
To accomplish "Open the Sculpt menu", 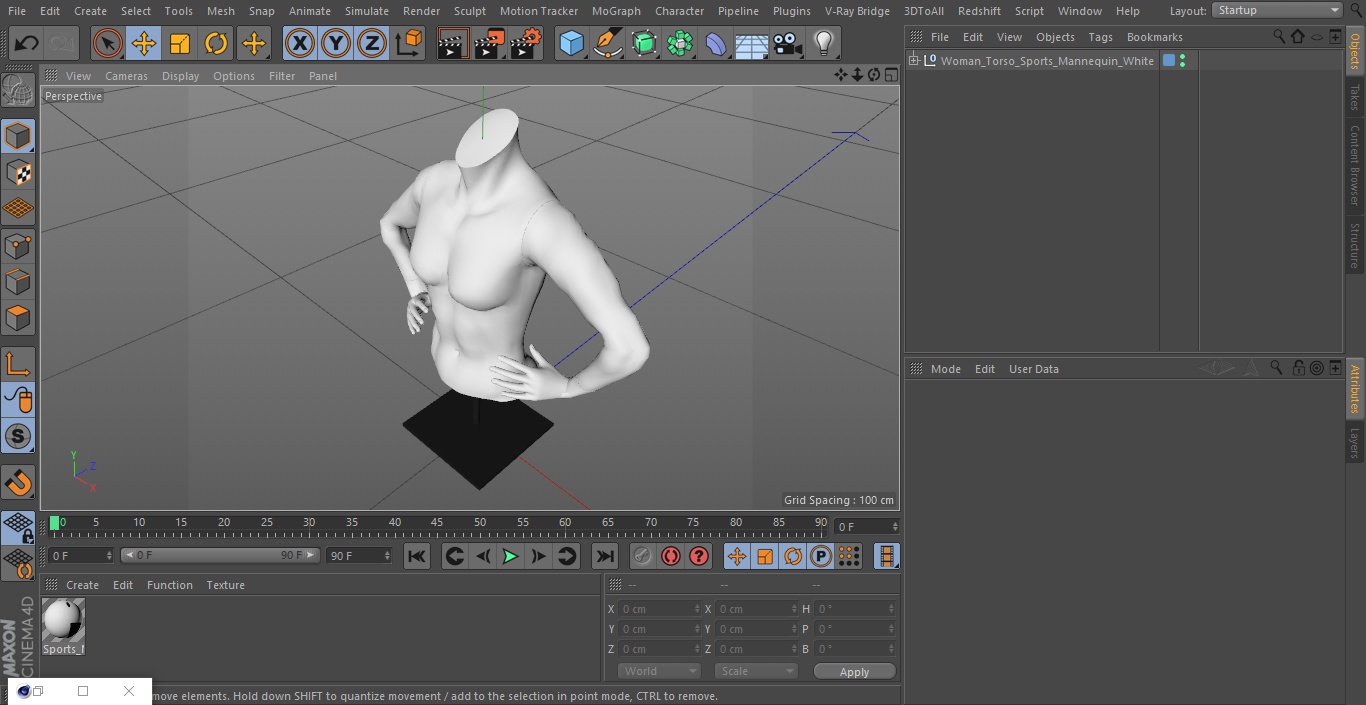I will tap(470, 11).
